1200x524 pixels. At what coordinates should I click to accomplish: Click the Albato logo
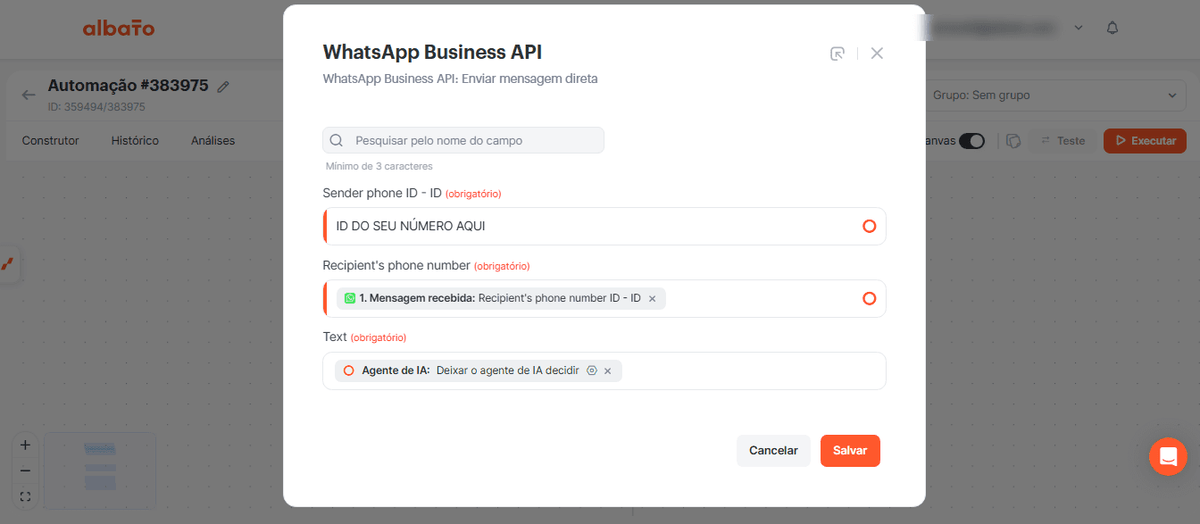click(118, 28)
